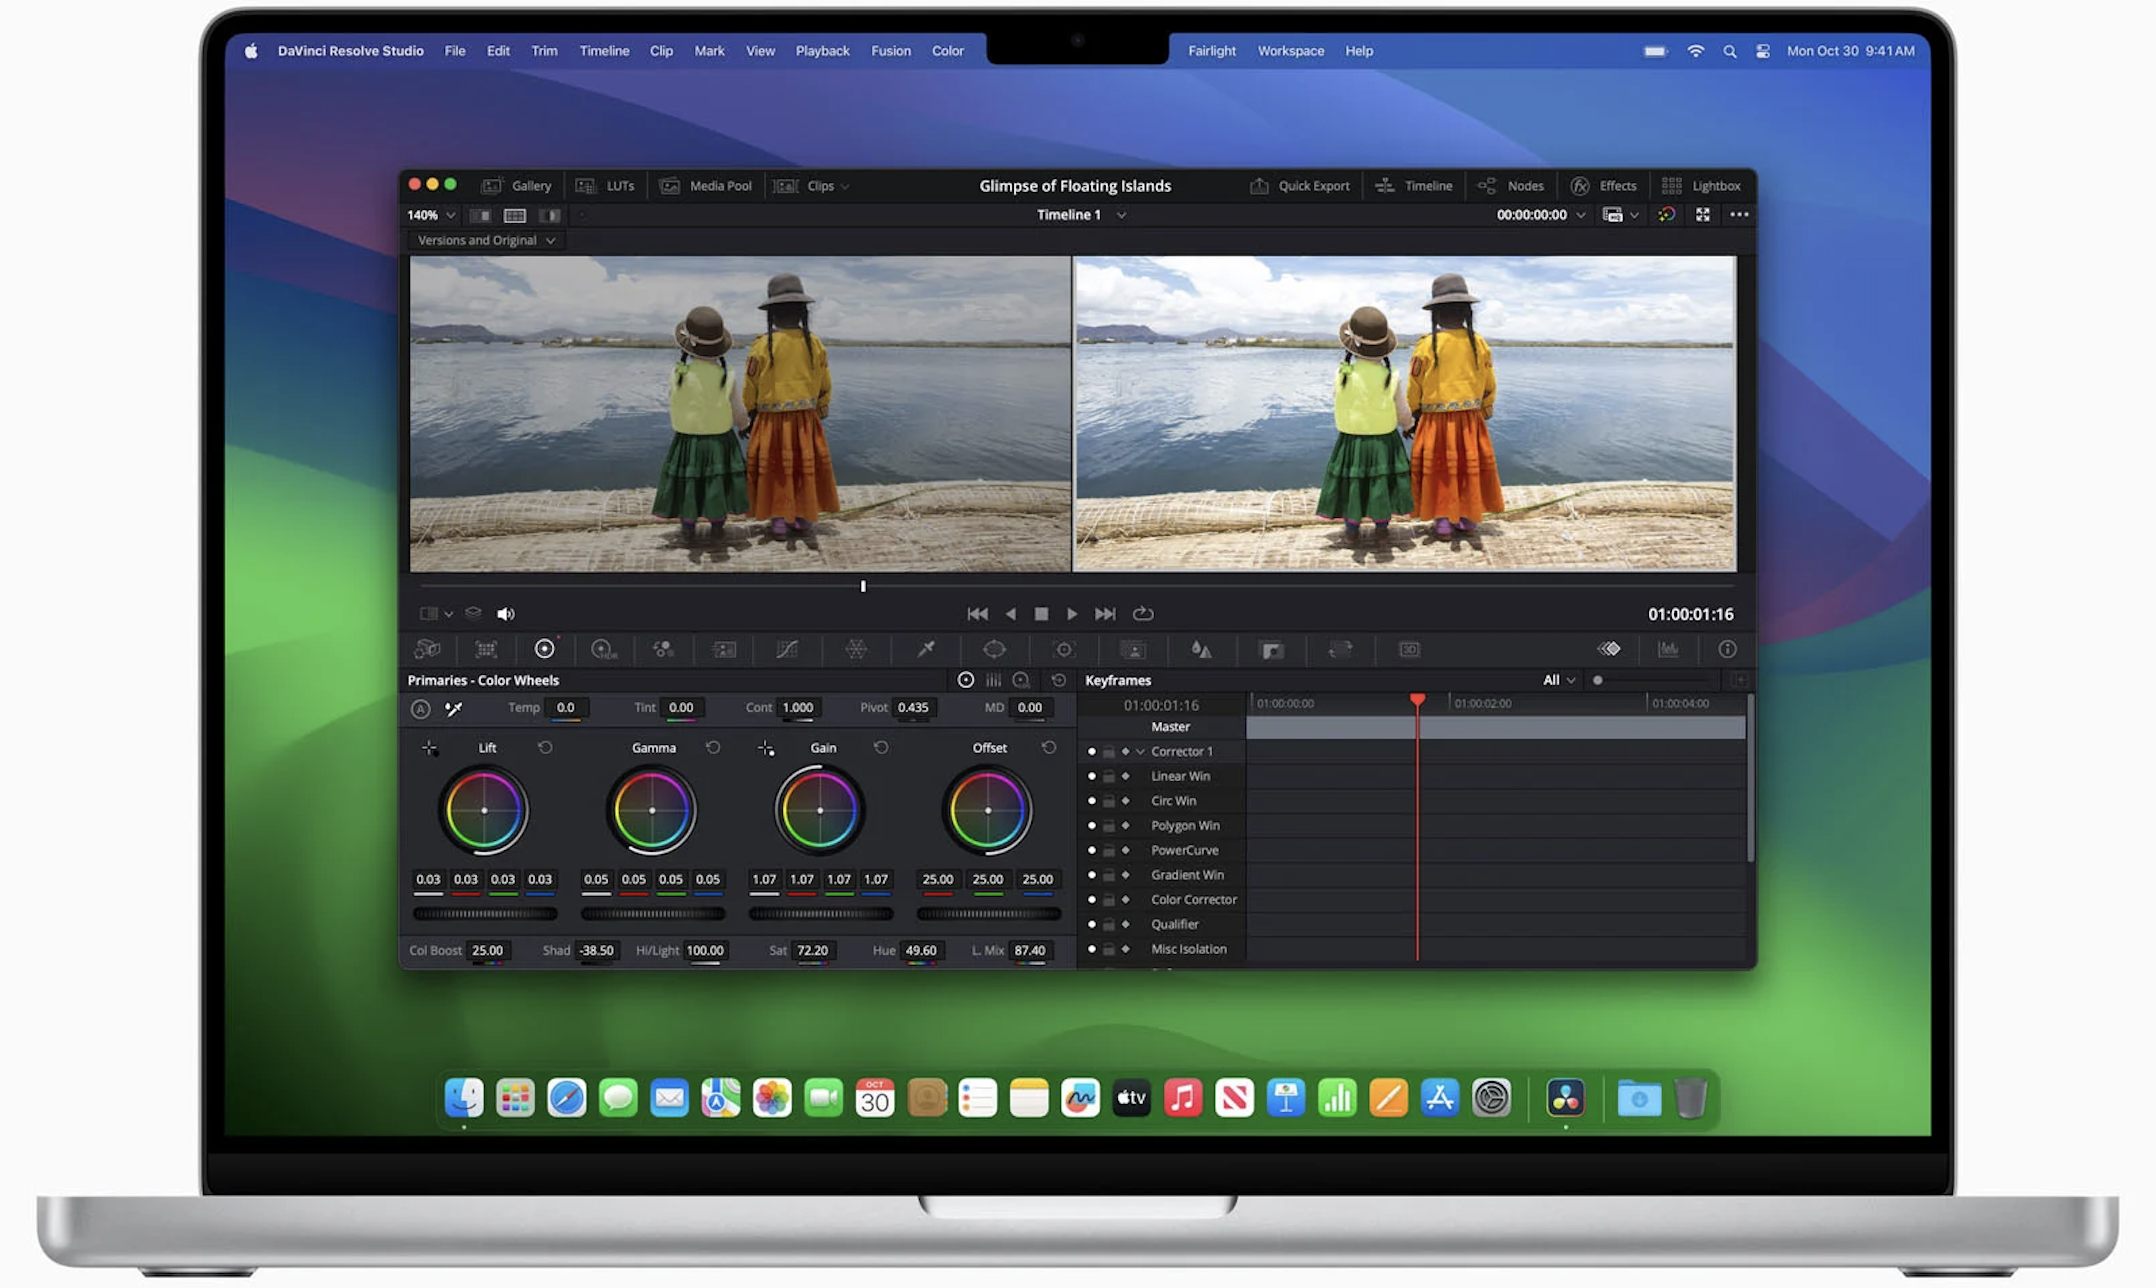Reset the Lift wheel
This screenshot has height=1288, width=2156.
545,747
